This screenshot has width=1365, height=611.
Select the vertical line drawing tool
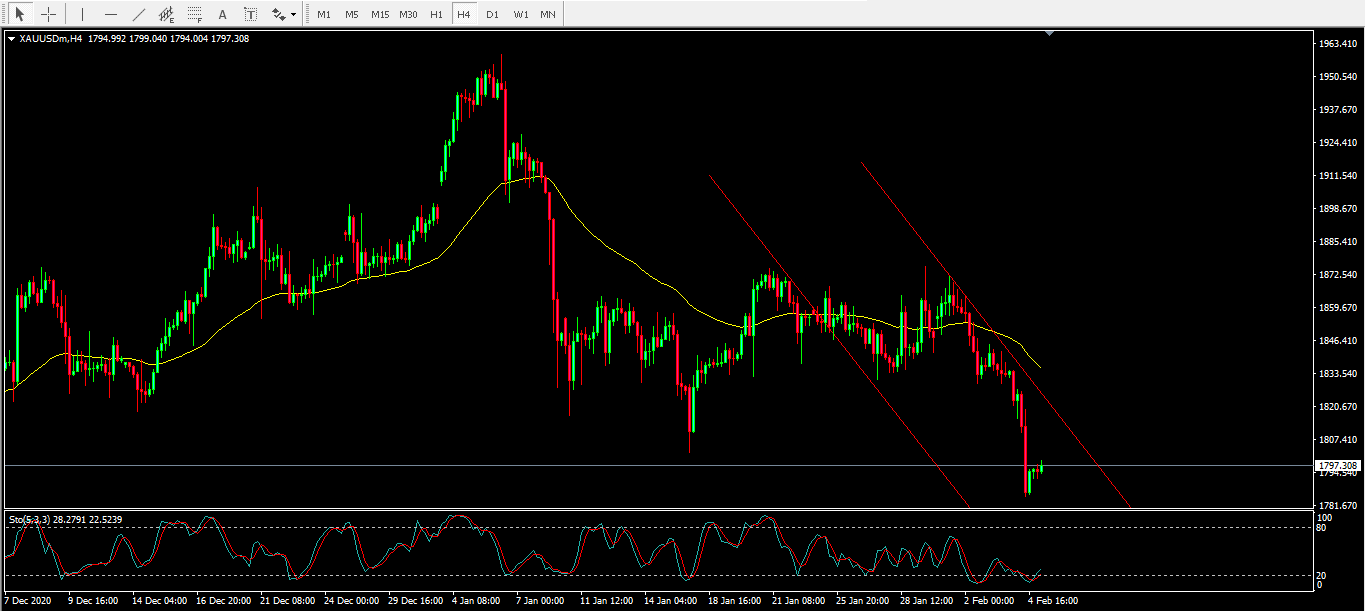pos(82,15)
